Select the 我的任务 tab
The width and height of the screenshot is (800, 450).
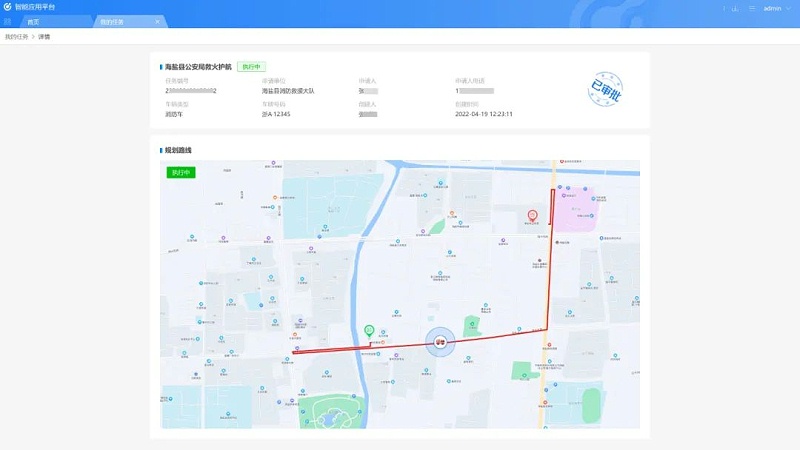point(112,21)
